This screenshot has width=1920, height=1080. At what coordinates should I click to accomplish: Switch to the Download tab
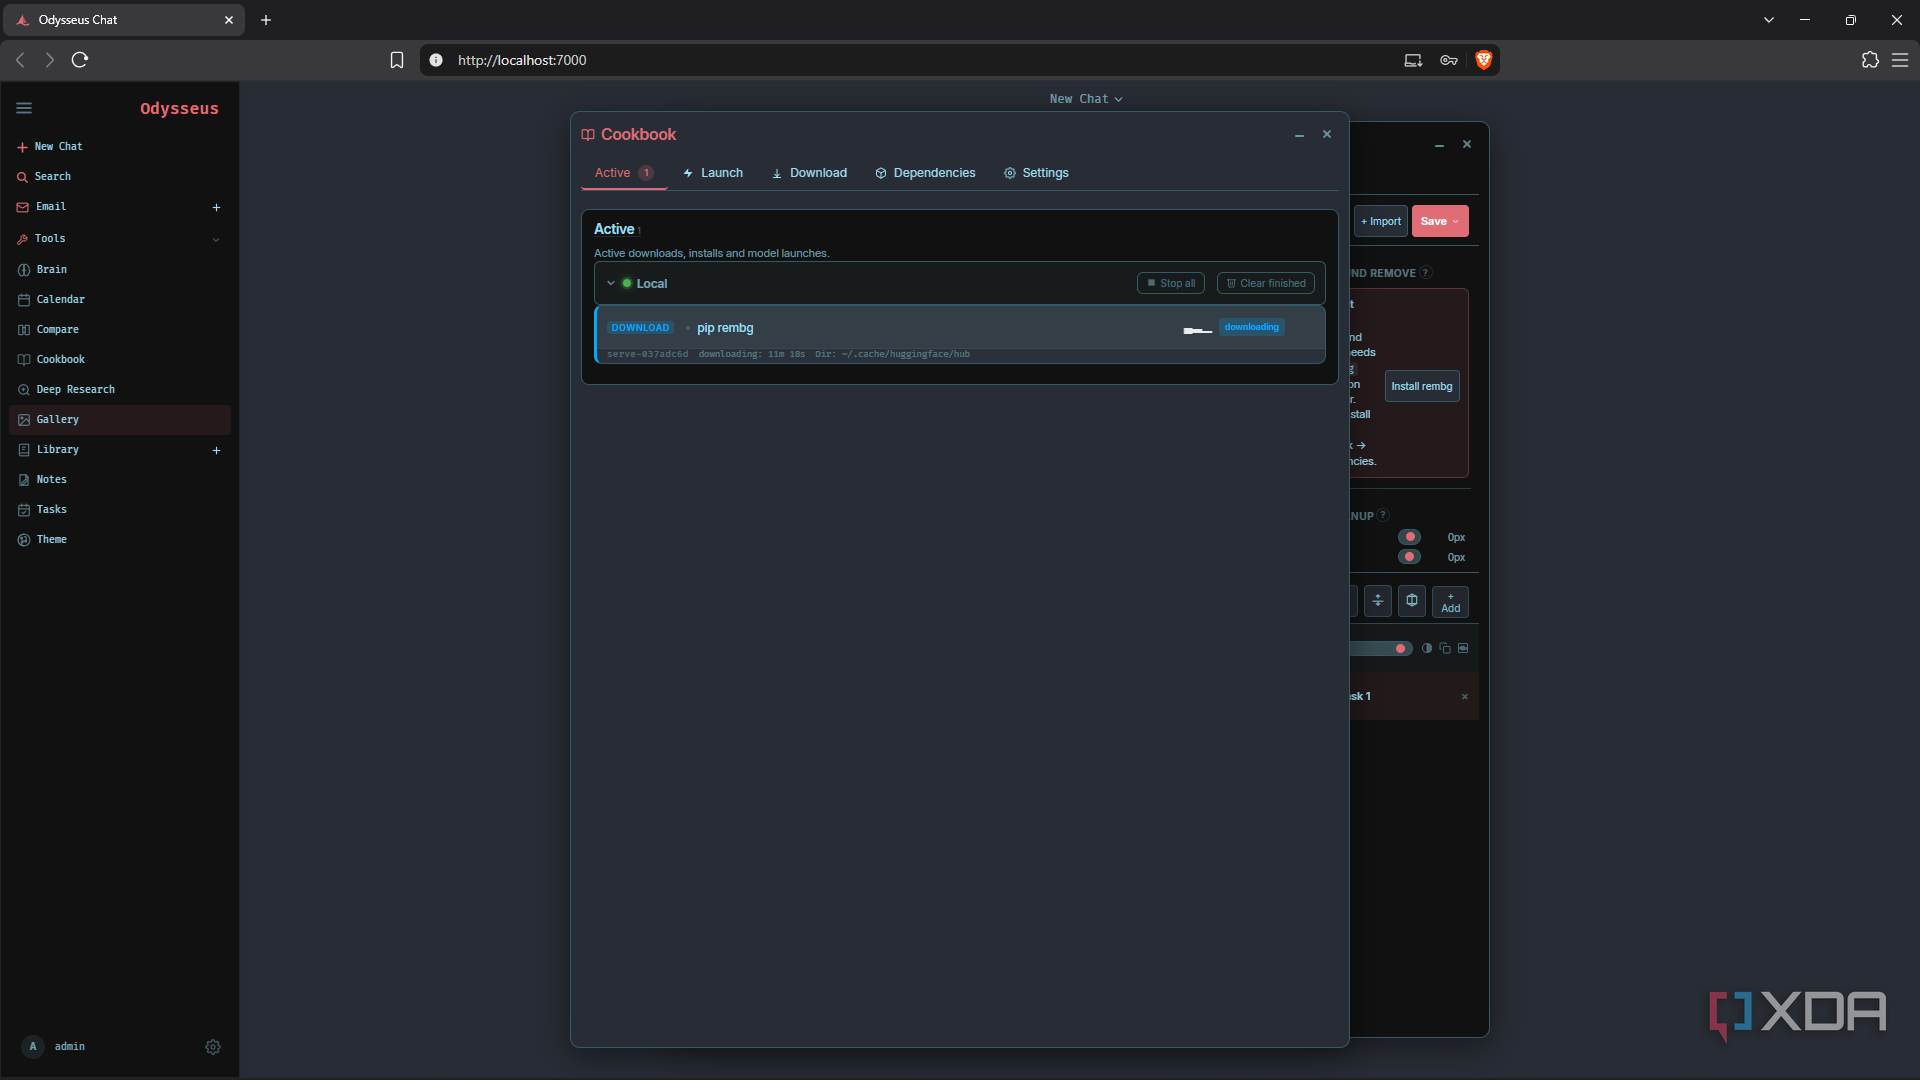[810, 173]
